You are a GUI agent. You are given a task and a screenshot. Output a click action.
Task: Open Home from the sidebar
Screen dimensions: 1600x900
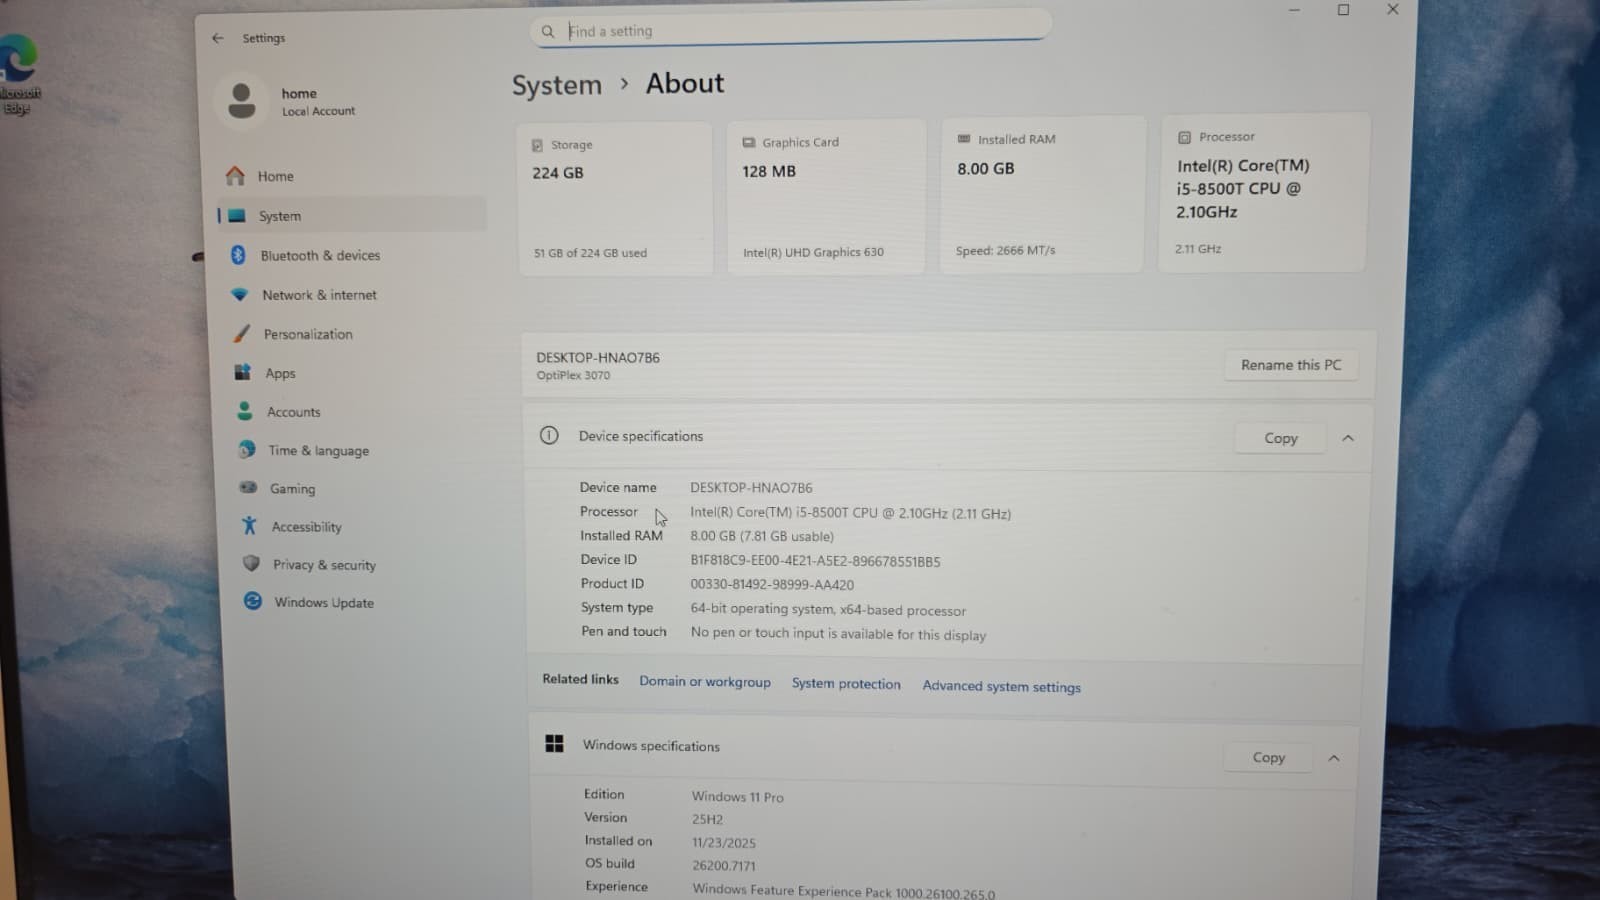click(350, 176)
